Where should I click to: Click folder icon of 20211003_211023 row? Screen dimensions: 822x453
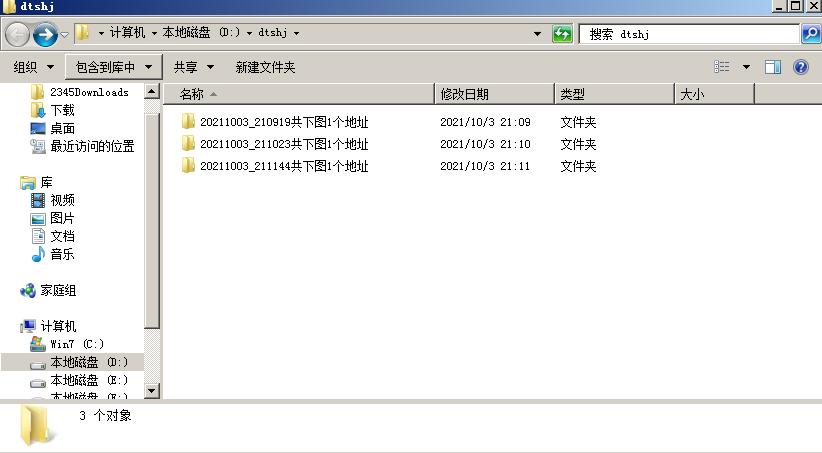[188, 143]
